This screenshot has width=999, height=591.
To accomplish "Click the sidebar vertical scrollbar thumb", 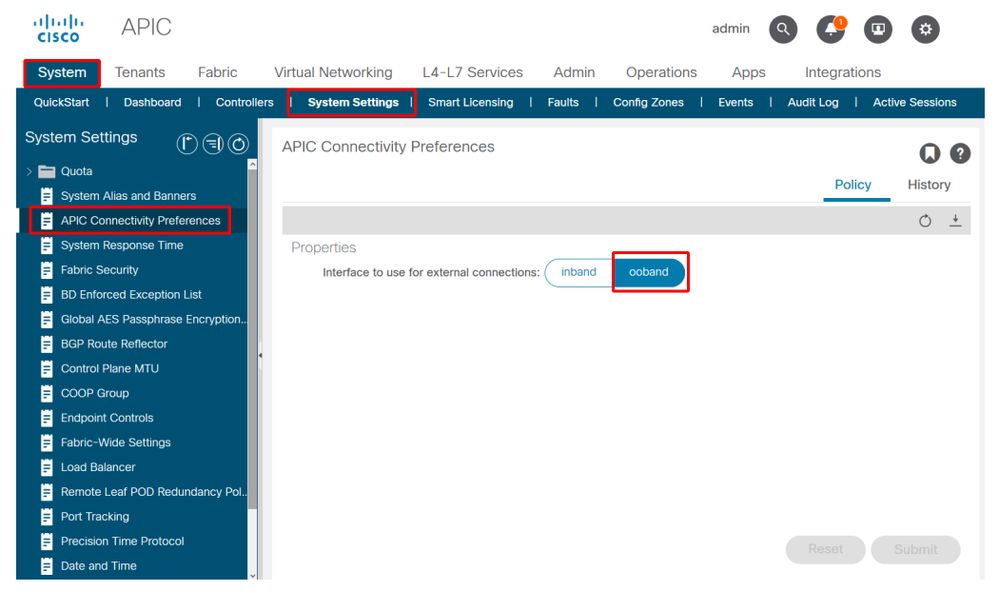I will click(x=252, y=339).
